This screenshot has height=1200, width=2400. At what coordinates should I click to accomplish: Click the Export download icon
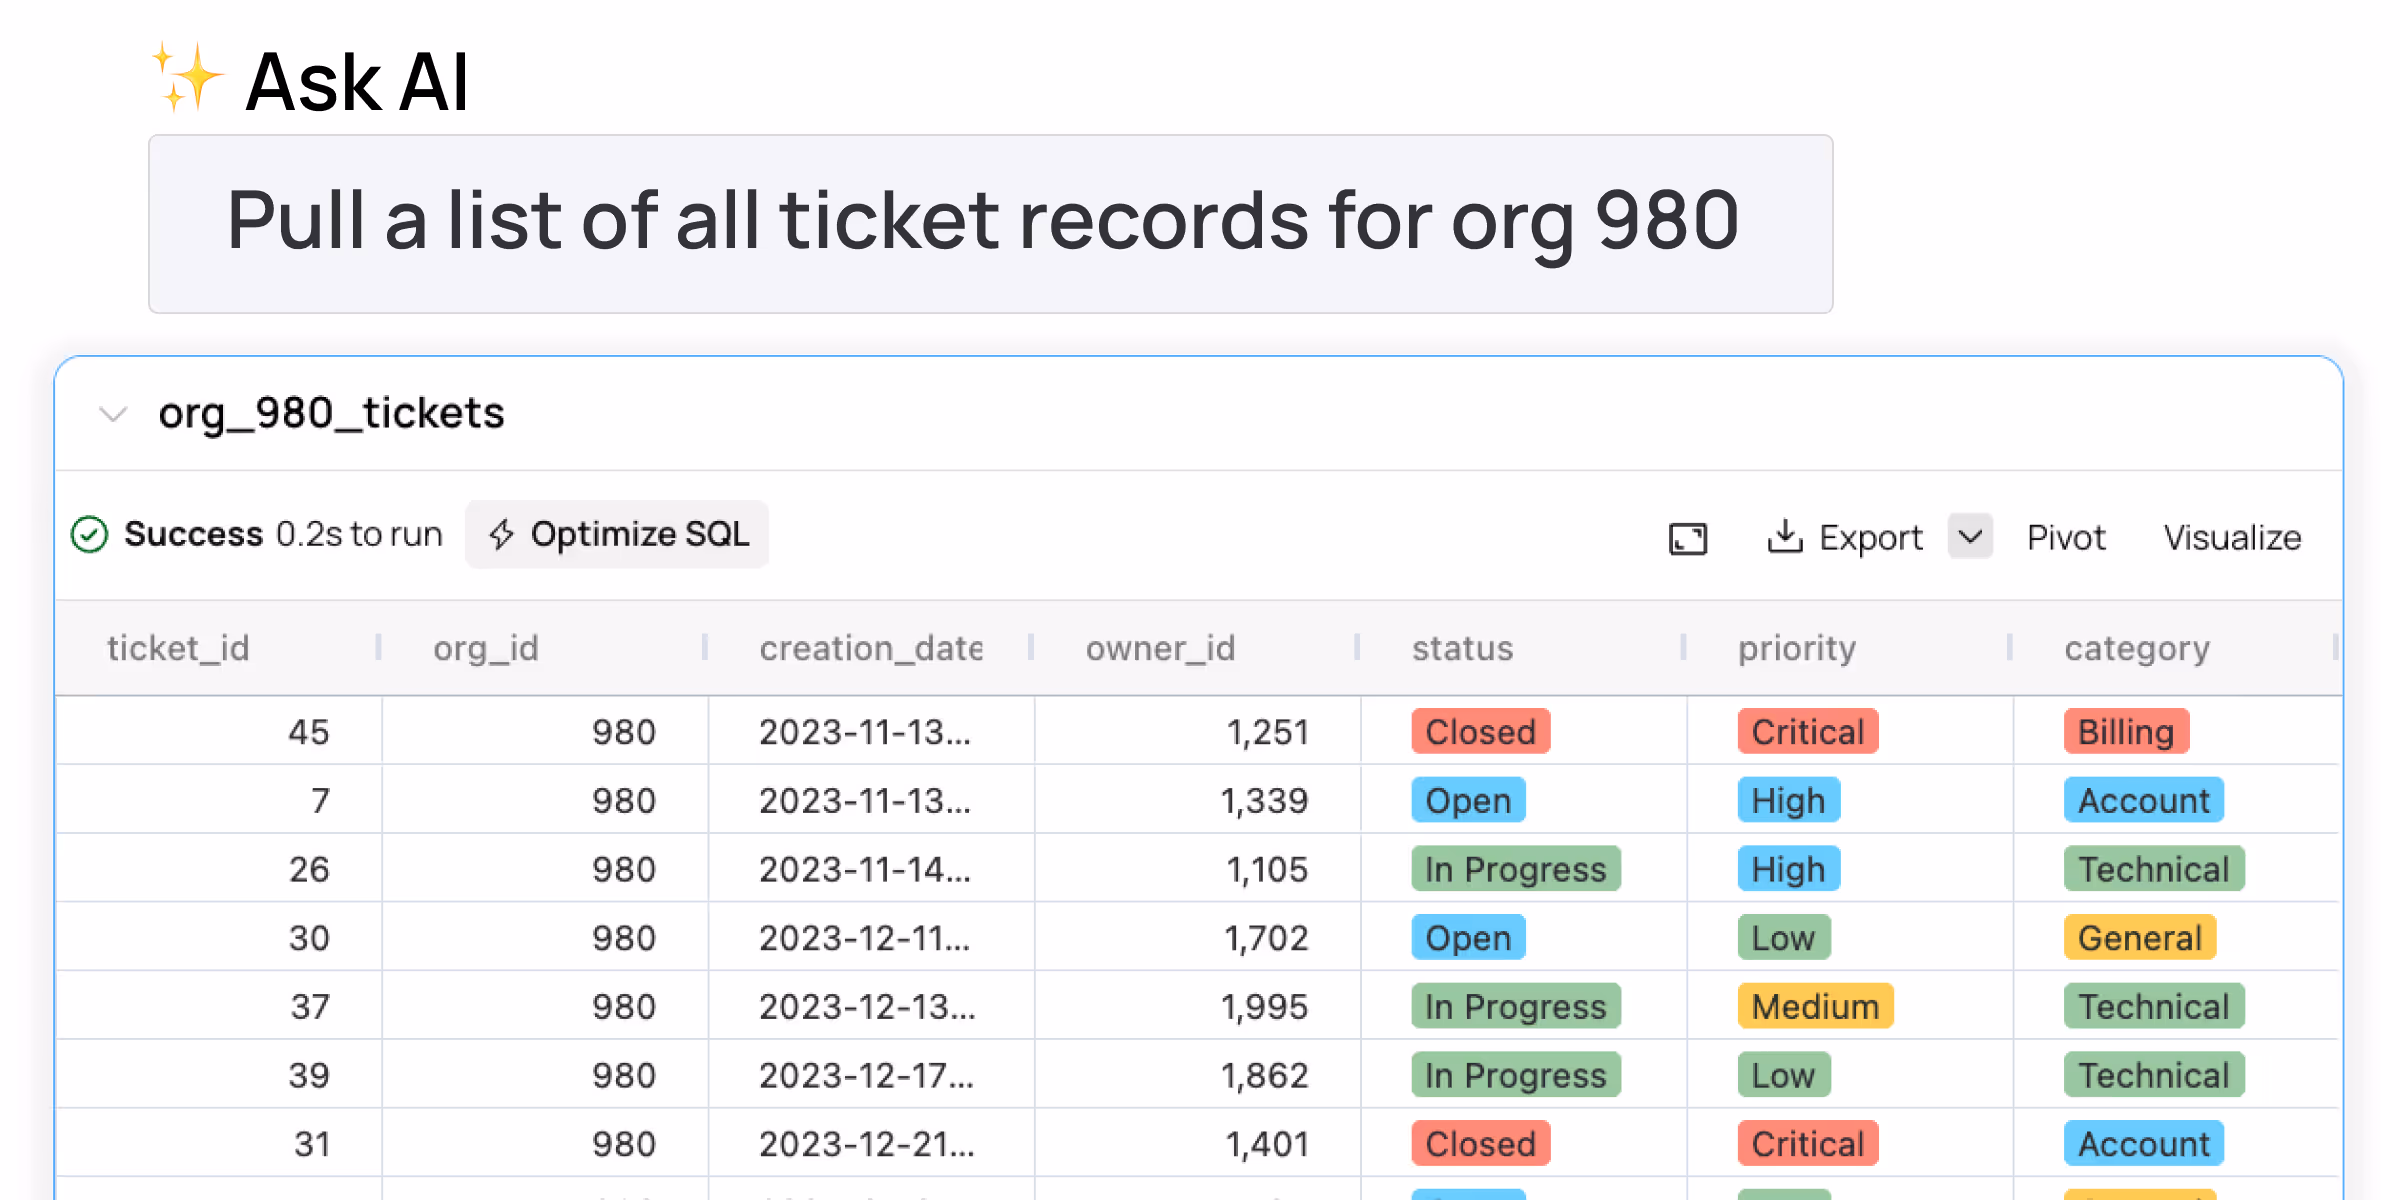point(1784,536)
